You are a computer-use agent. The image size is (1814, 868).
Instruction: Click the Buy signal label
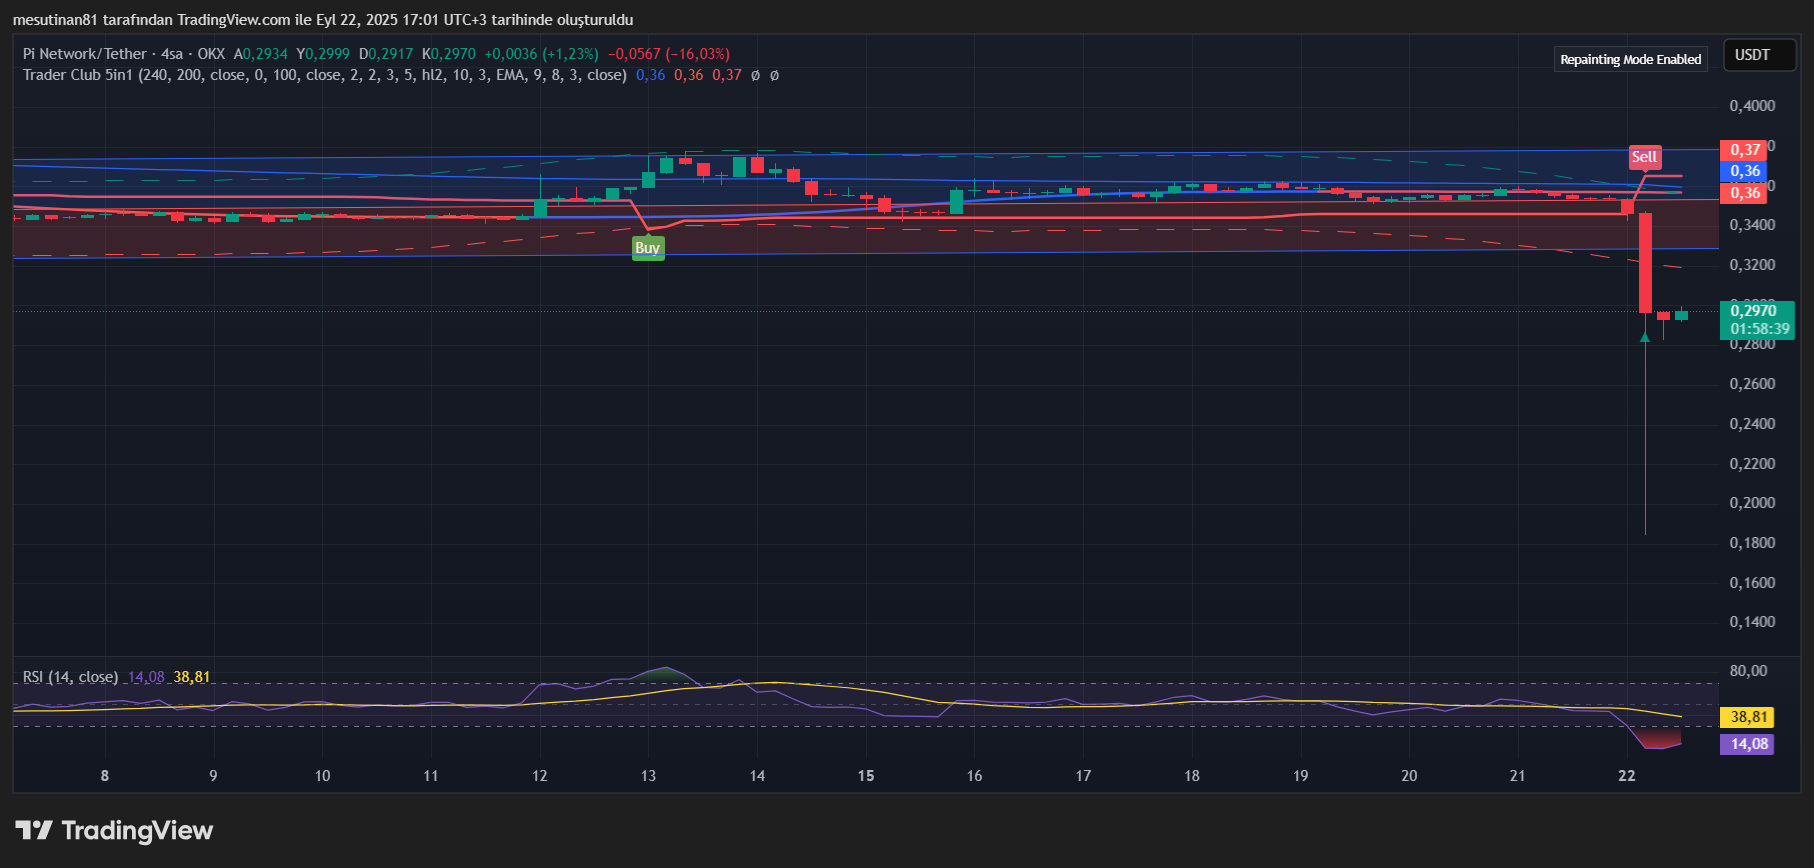point(648,248)
